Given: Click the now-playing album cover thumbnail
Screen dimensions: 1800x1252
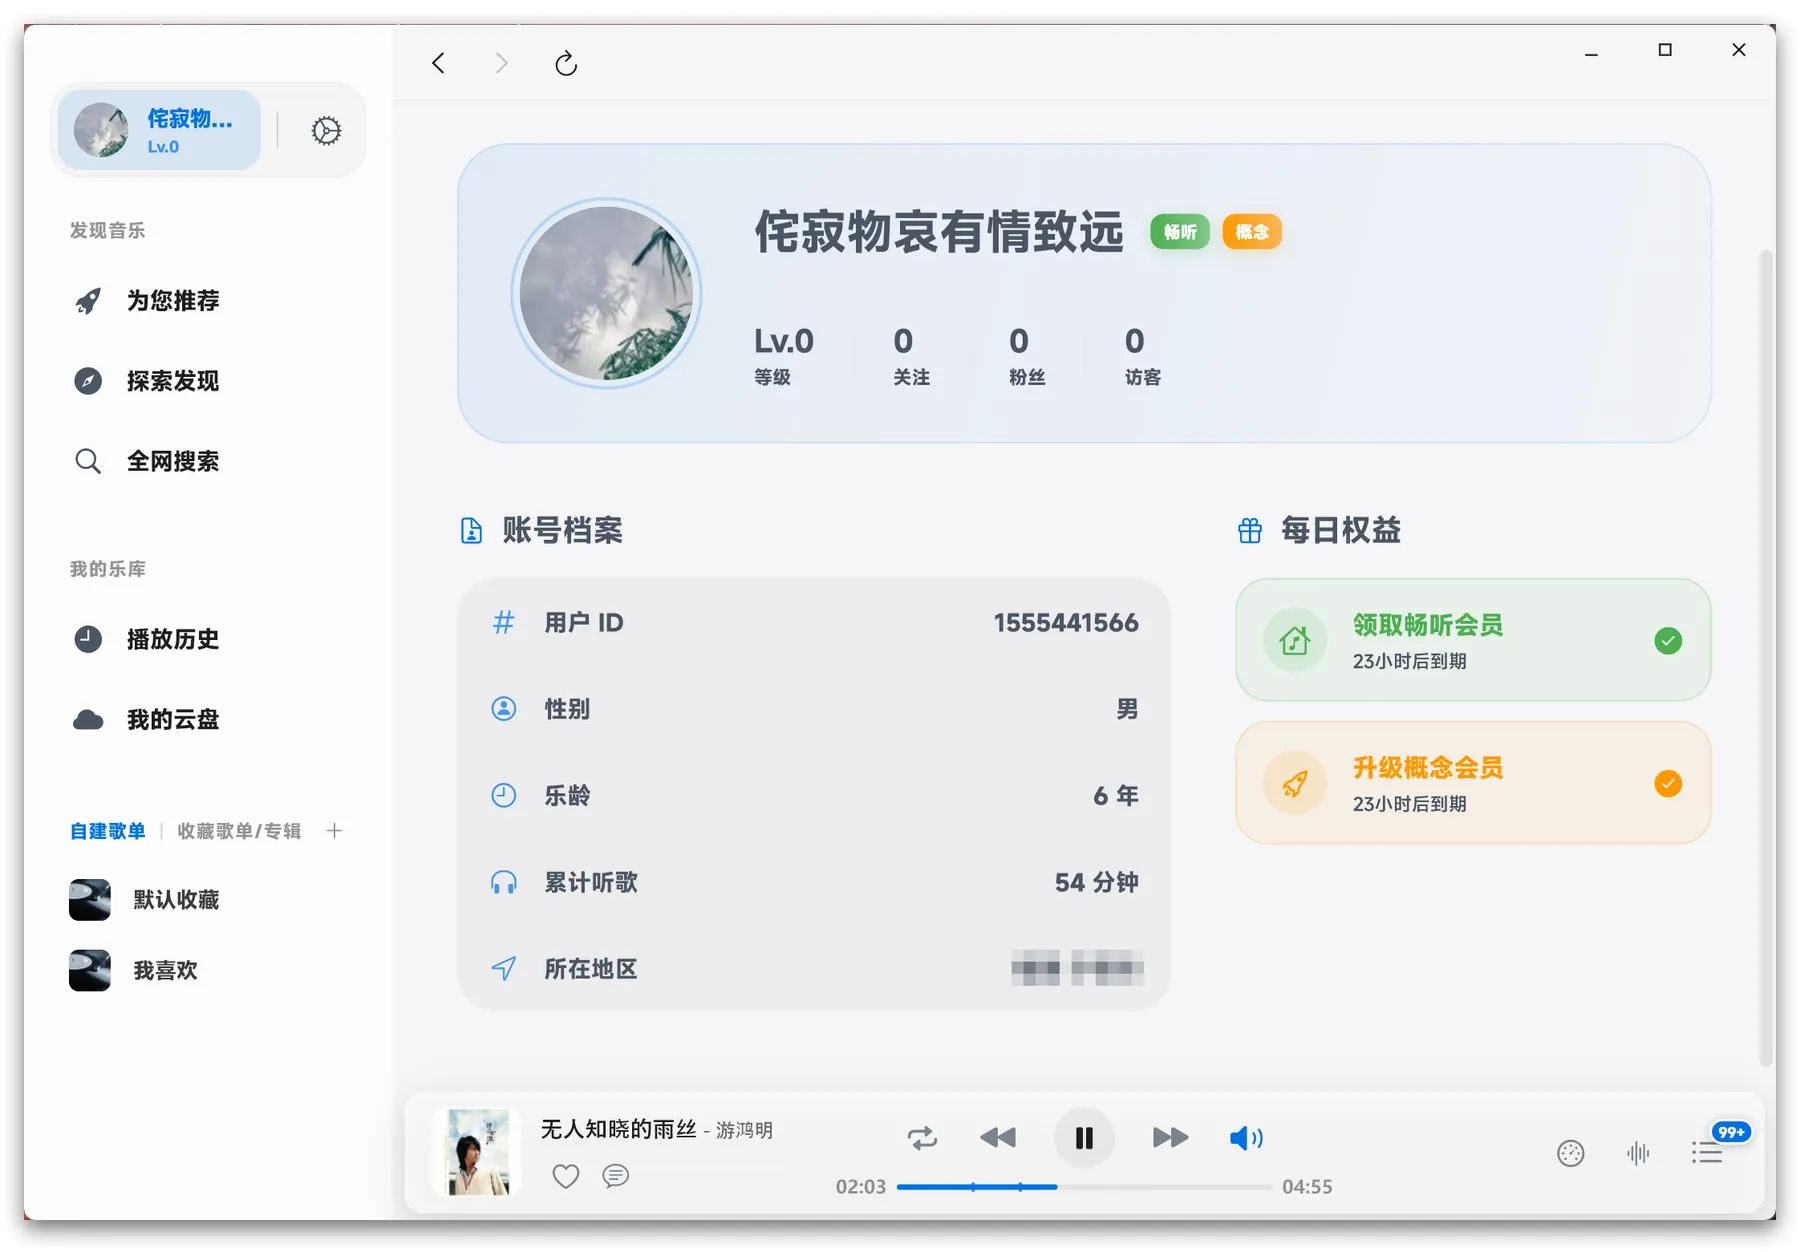Looking at the screenshot, I should (478, 1152).
